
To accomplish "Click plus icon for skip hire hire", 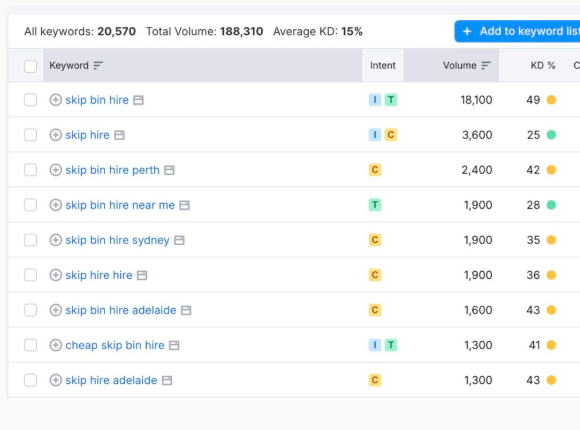I will pos(55,275).
